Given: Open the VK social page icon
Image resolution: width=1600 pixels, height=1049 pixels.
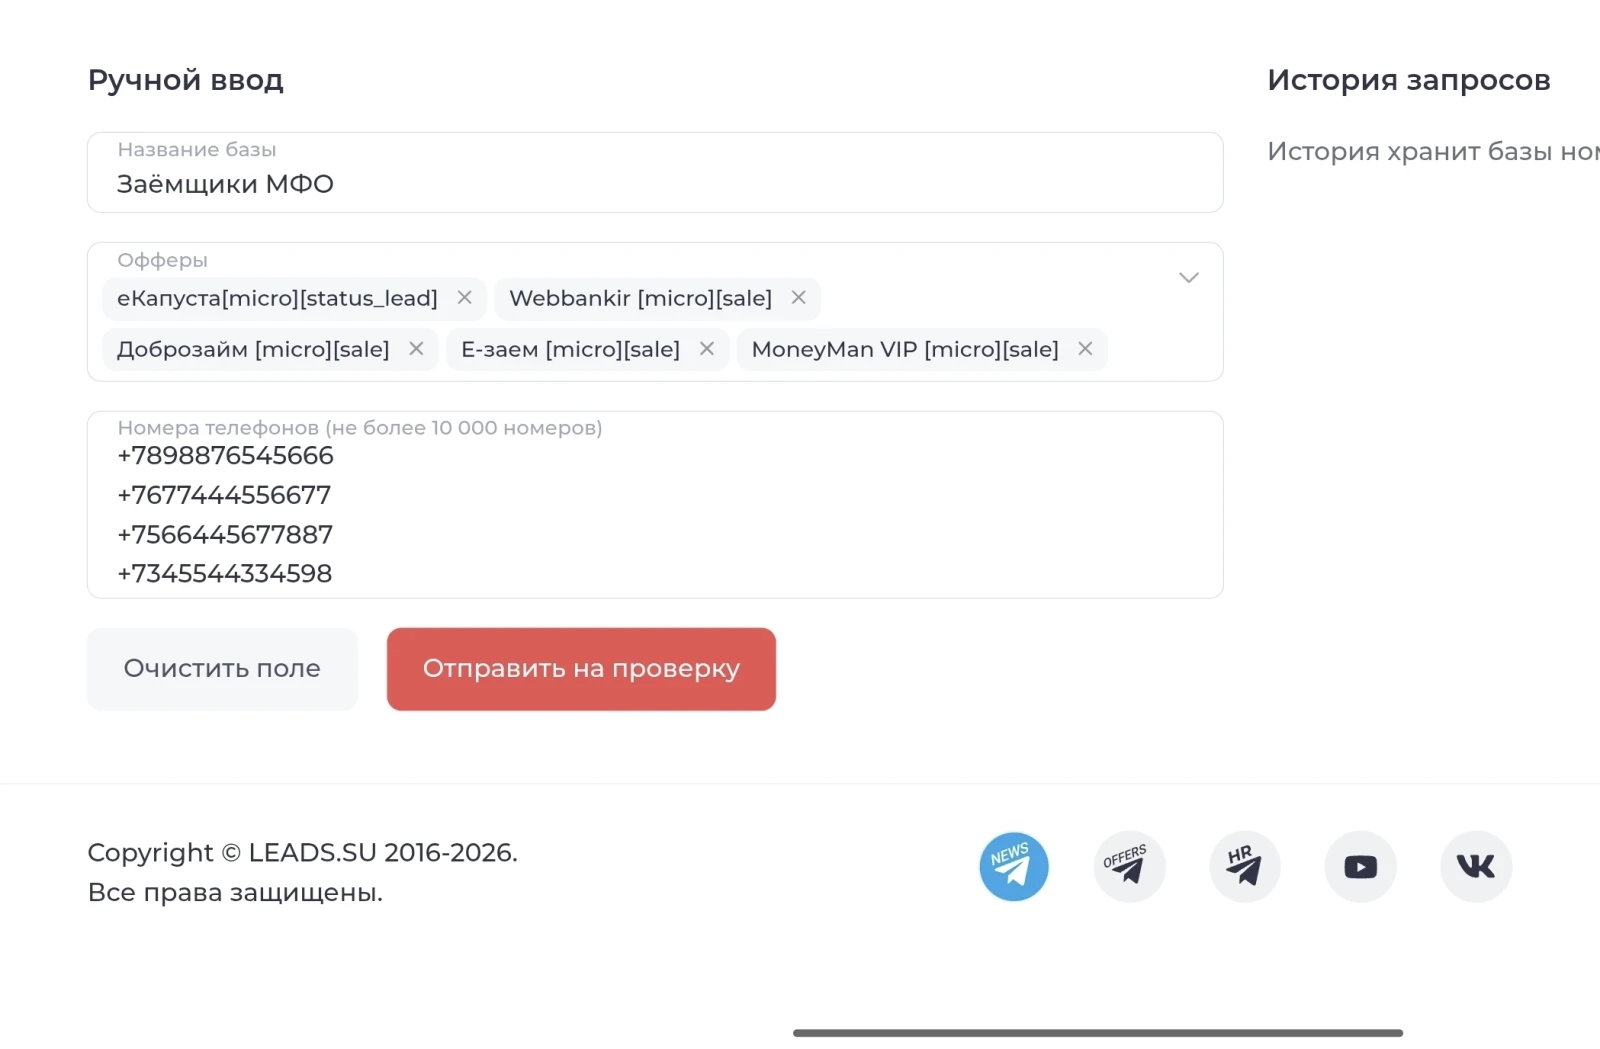Looking at the screenshot, I should coord(1476,866).
